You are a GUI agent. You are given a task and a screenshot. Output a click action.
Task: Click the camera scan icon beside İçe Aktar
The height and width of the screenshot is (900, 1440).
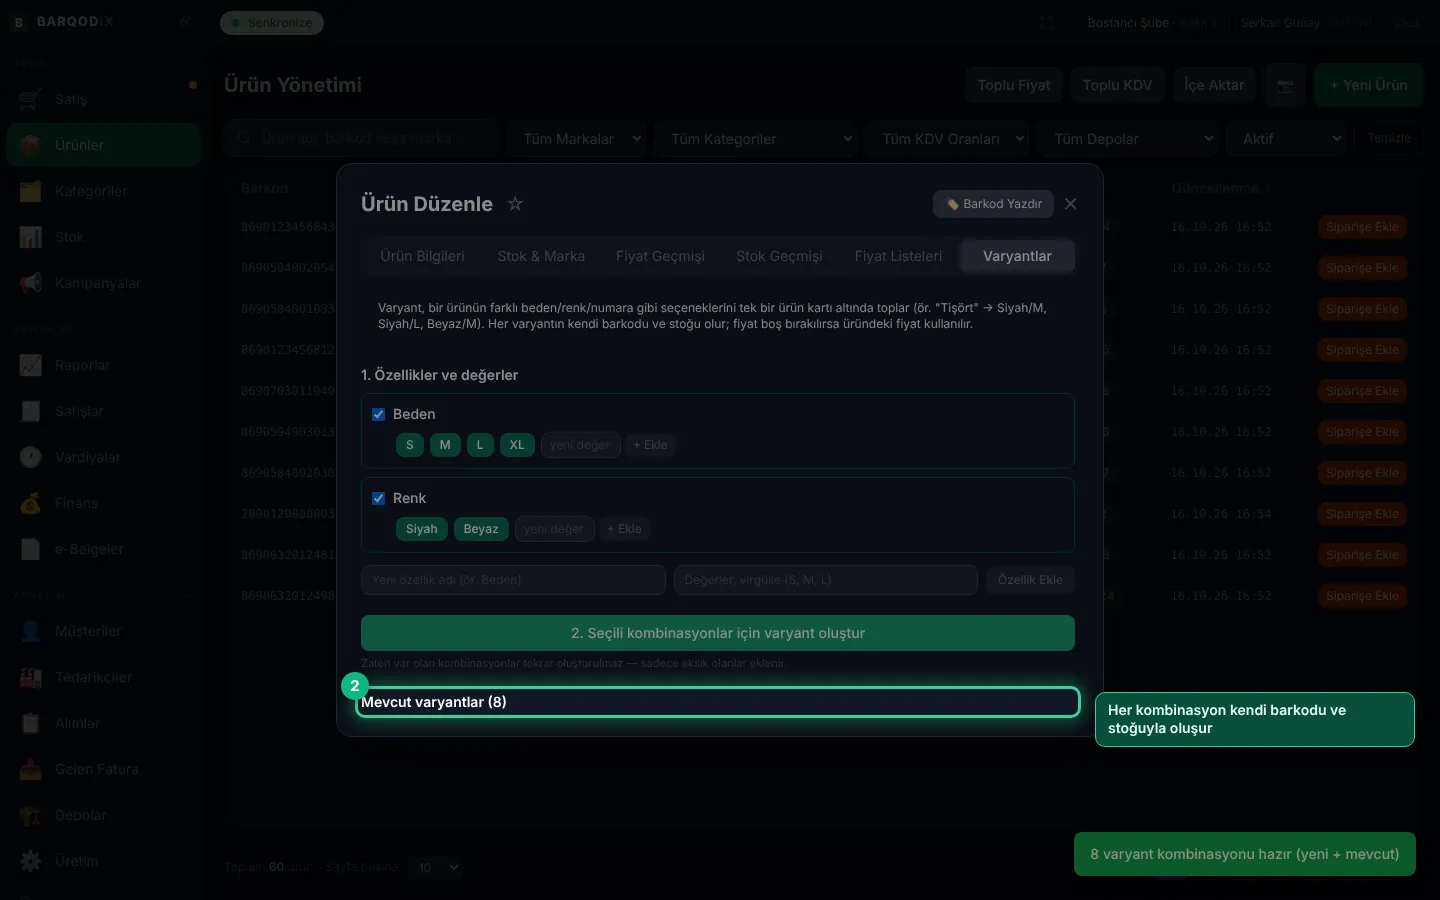coord(1285,85)
